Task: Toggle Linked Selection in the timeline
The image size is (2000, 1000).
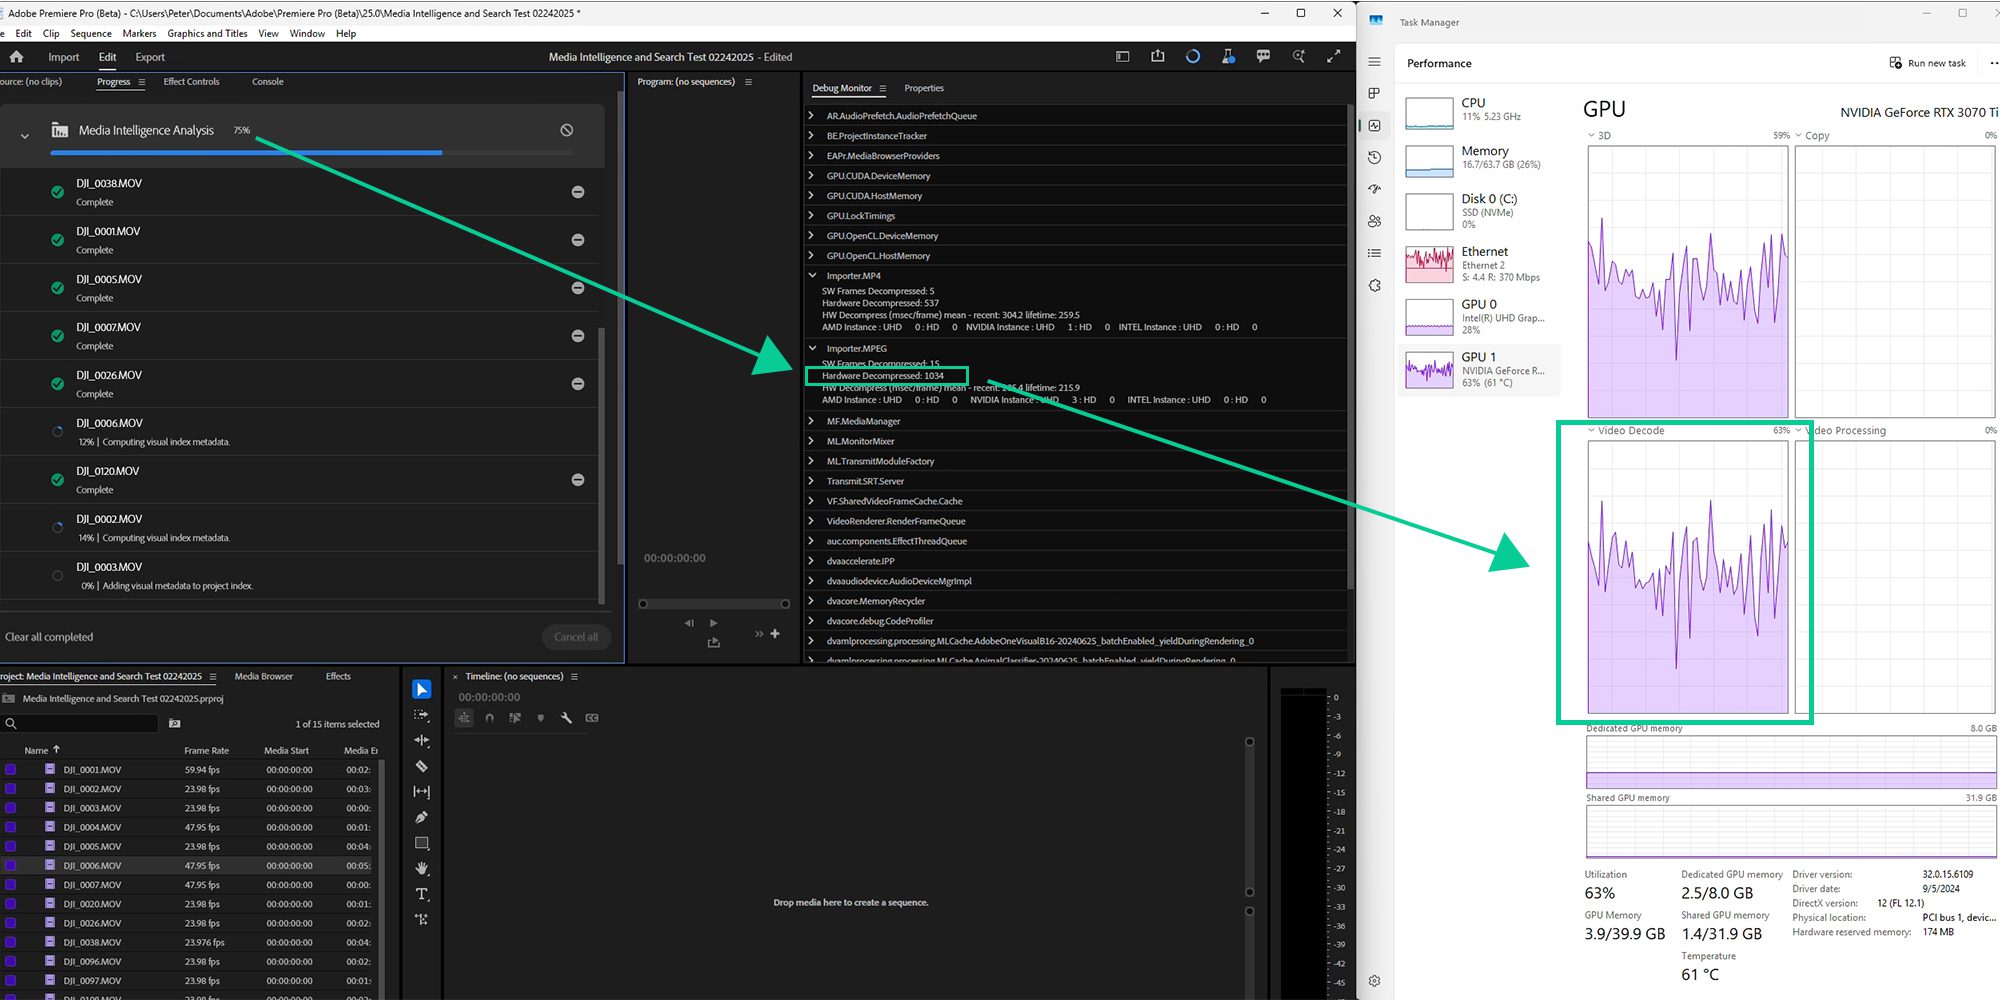Action: [x=464, y=718]
